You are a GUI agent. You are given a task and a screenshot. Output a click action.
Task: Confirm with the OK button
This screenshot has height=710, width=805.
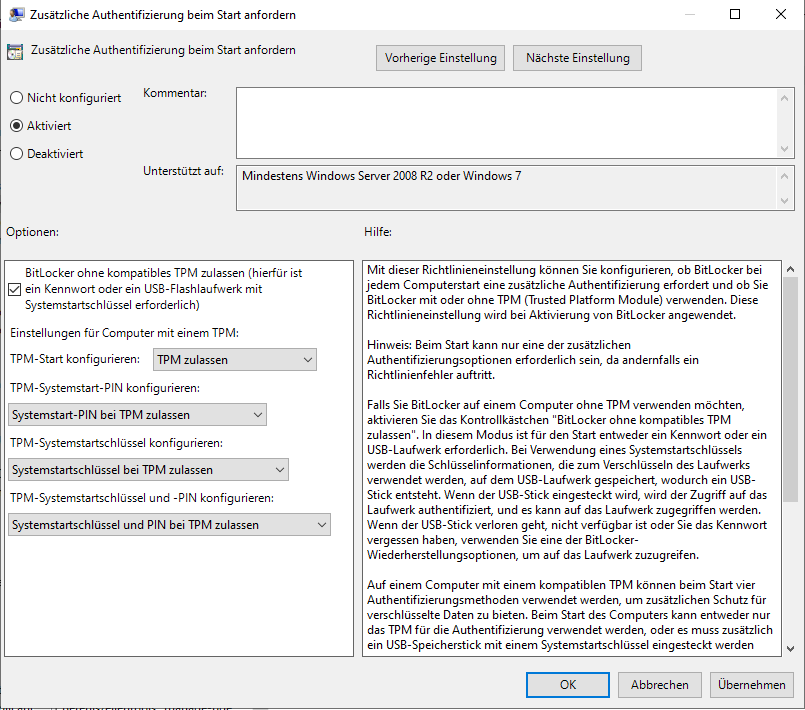(x=568, y=685)
